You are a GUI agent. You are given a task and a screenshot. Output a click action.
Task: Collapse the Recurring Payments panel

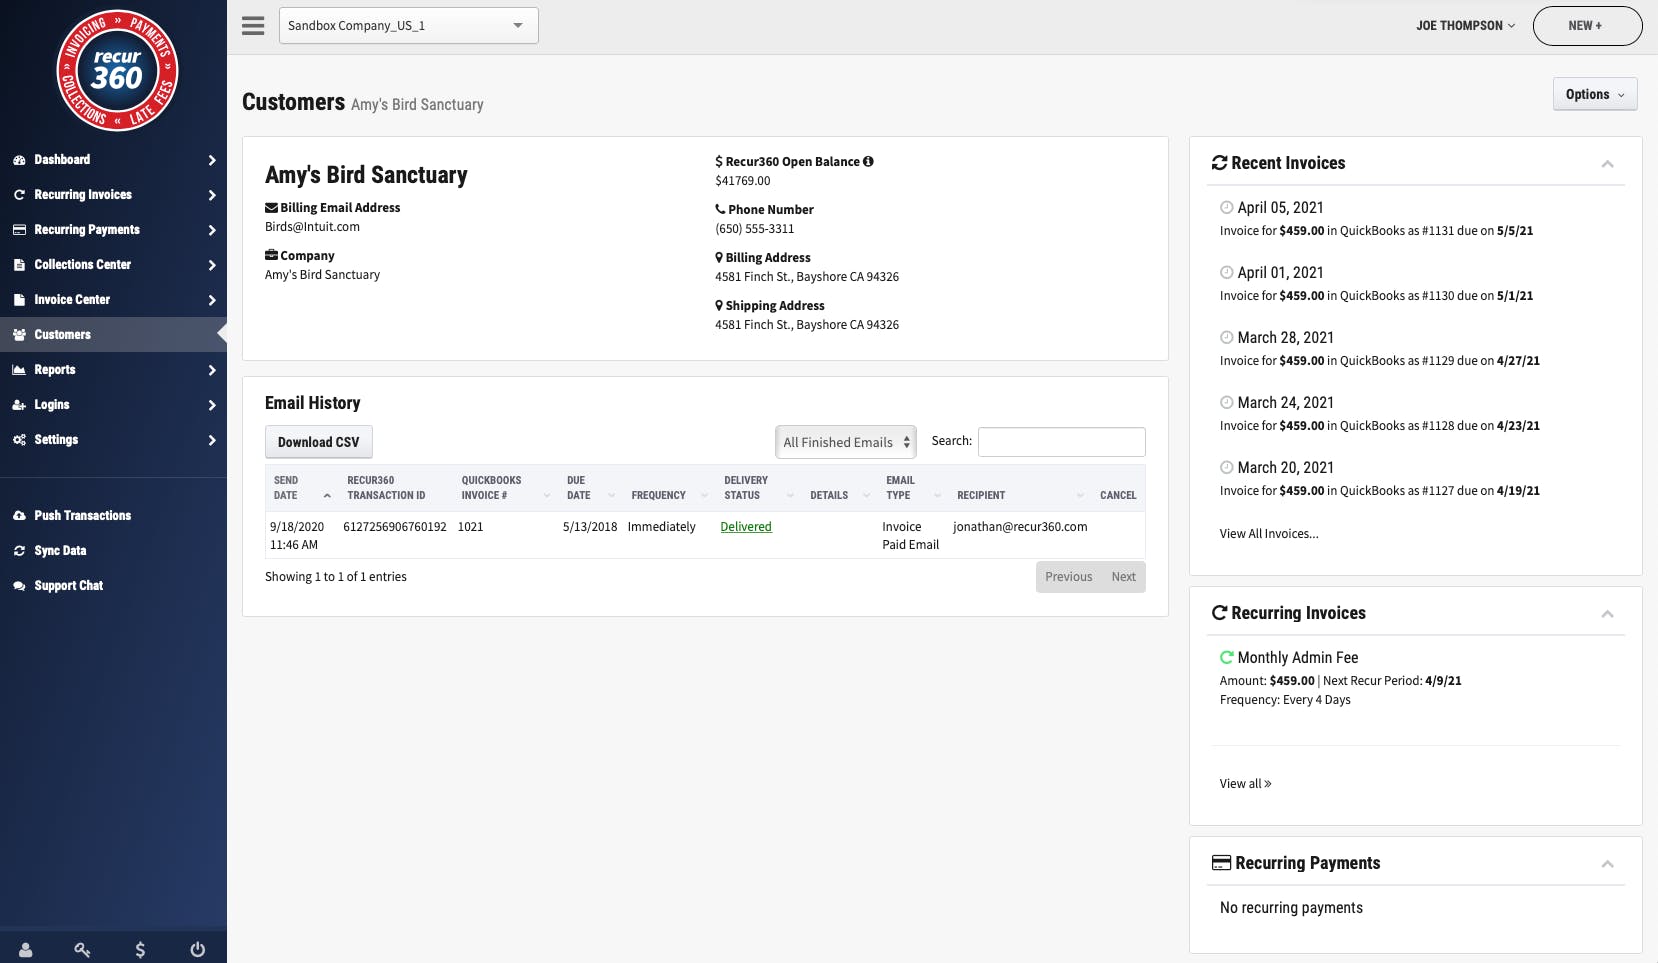1607,864
